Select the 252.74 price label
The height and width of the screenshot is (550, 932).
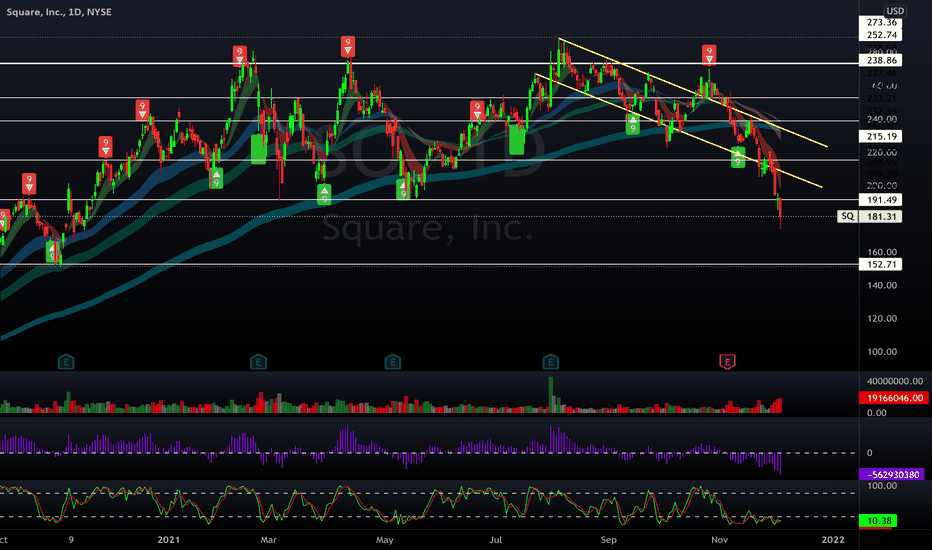tap(881, 34)
